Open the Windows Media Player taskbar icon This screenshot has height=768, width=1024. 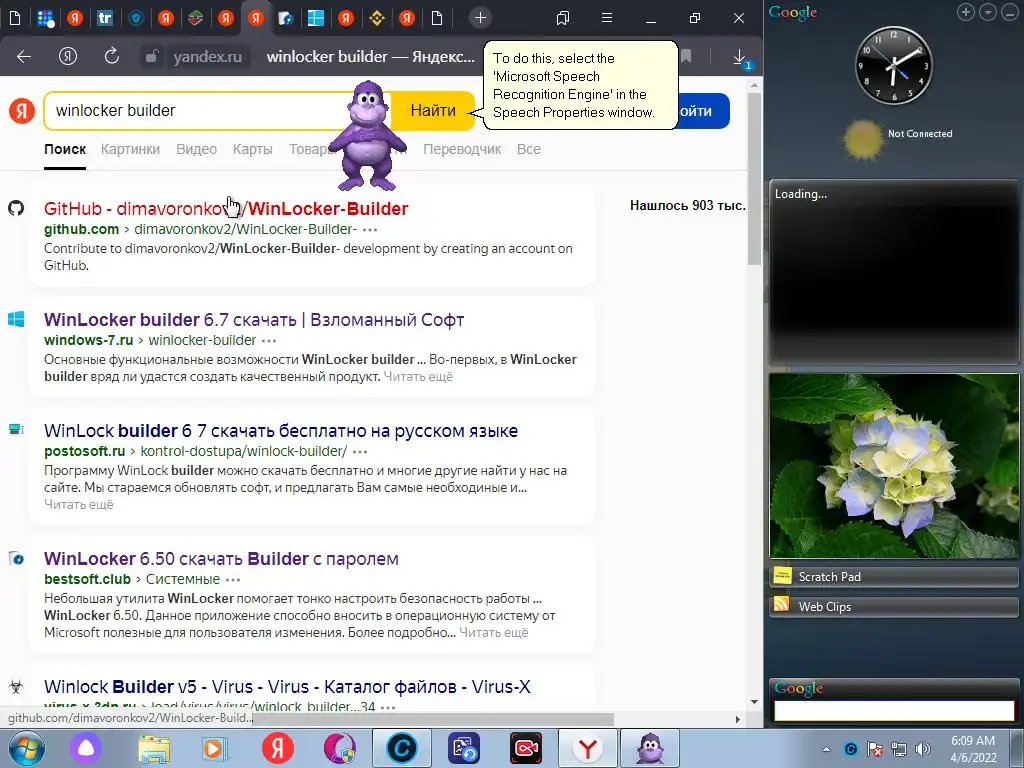click(x=214, y=748)
